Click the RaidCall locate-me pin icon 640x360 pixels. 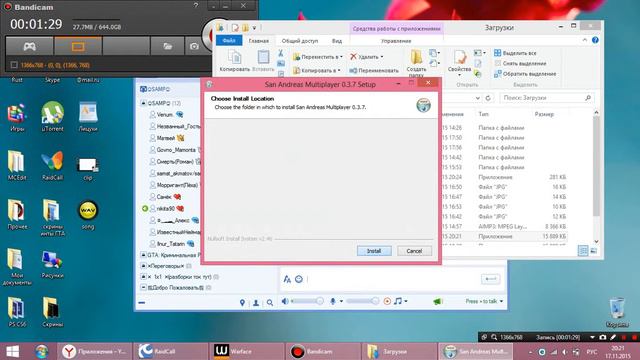[x=242, y=302]
